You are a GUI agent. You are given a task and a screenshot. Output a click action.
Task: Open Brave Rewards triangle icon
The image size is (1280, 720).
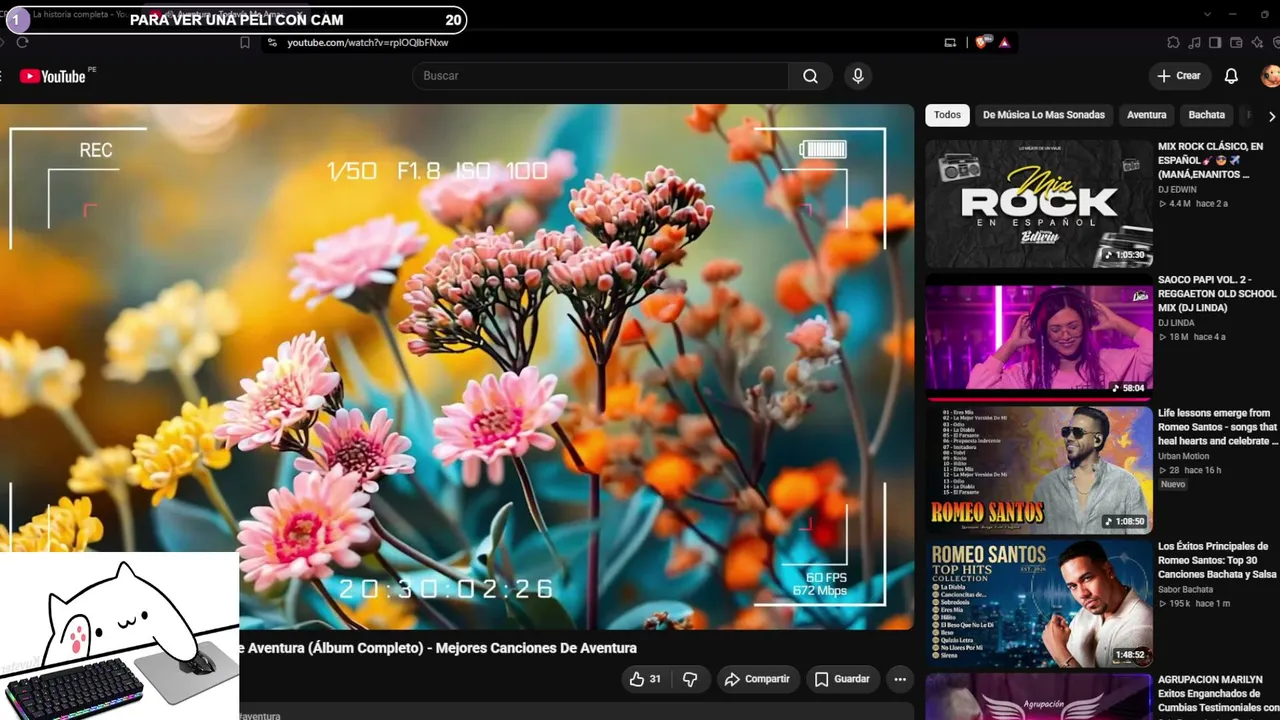(x=1004, y=42)
